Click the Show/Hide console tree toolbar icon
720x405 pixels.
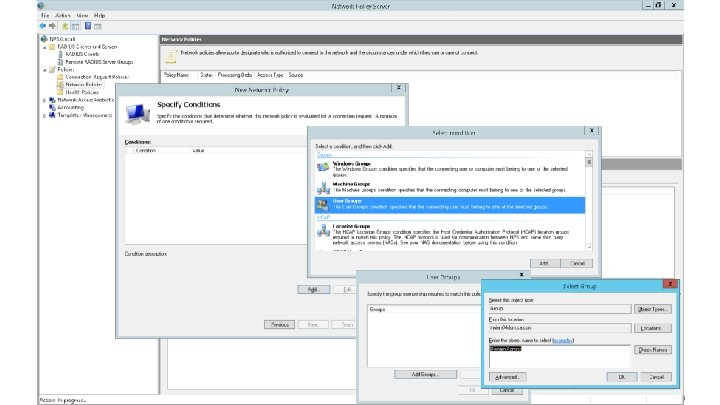[76, 26]
